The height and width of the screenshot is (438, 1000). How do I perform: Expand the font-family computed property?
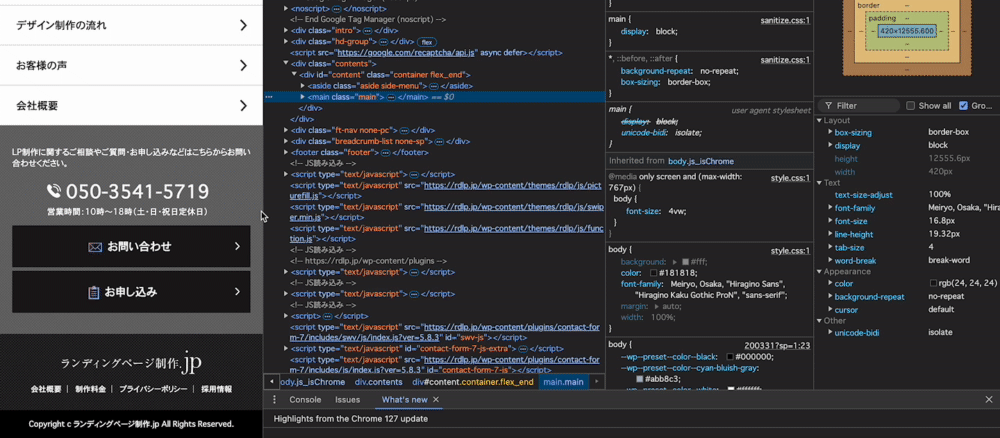tap(830, 208)
